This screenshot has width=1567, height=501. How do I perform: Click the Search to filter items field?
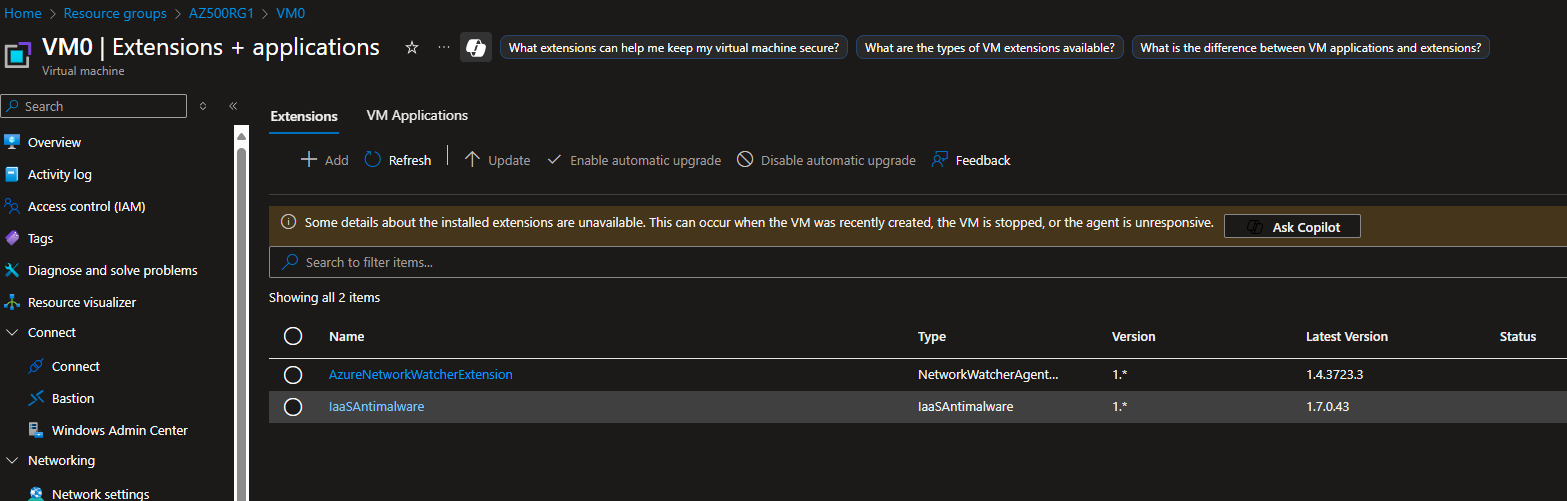pyautogui.click(x=600, y=262)
